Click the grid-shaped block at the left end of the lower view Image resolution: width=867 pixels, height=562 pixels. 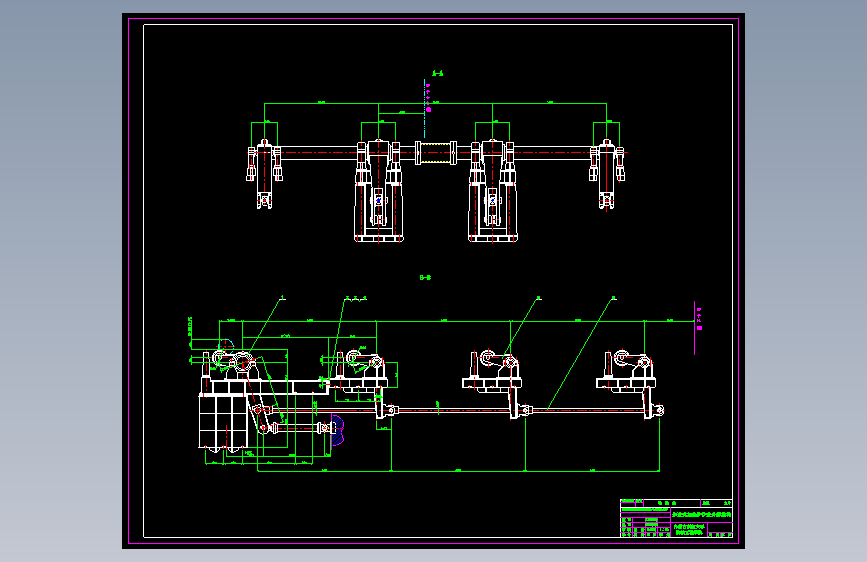[x=223, y=422]
